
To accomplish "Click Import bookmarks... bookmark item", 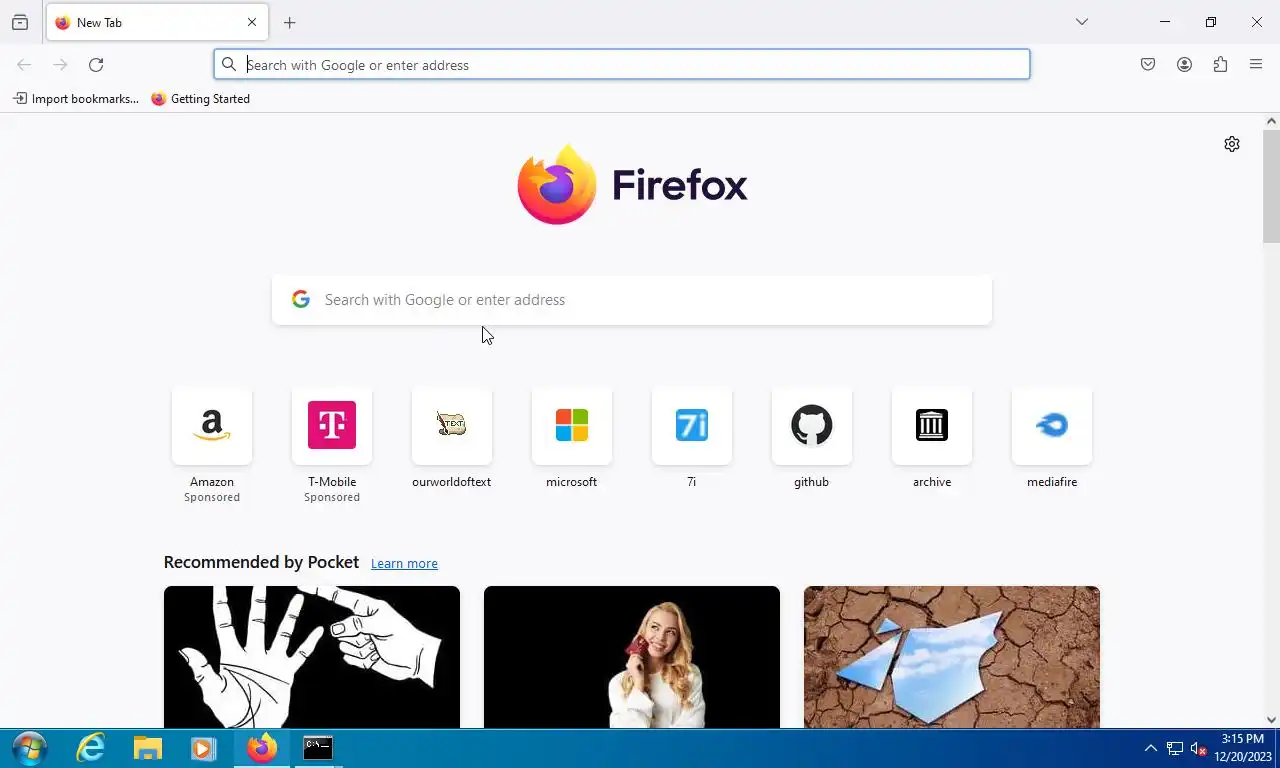I will click(x=76, y=99).
